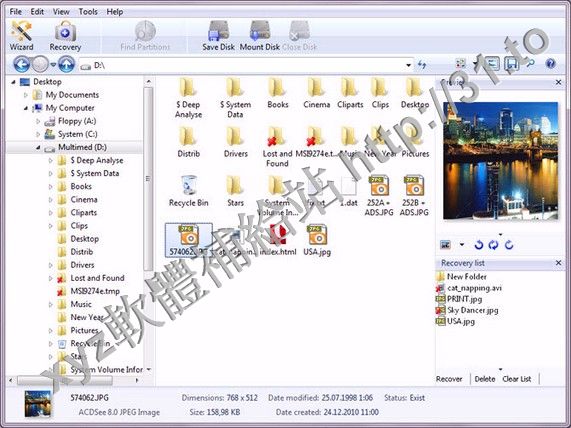Click the save floppy icon in the navigation bar
This screenshot has width=571, height=428.
point(511,64)
